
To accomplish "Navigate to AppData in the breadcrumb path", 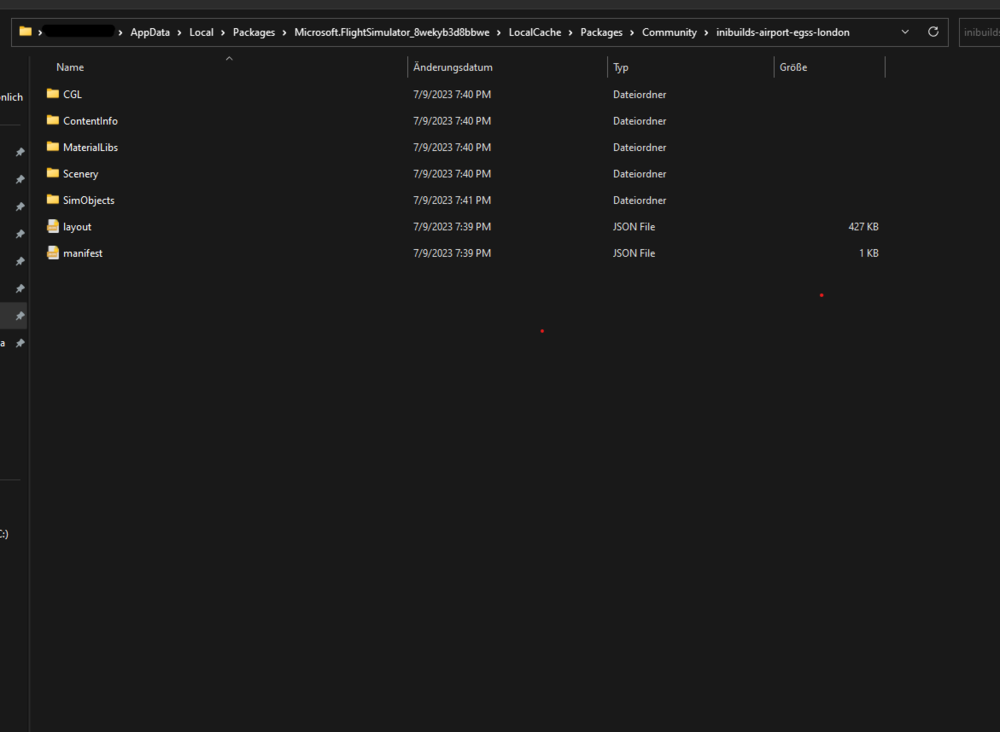I will [150, 33].
